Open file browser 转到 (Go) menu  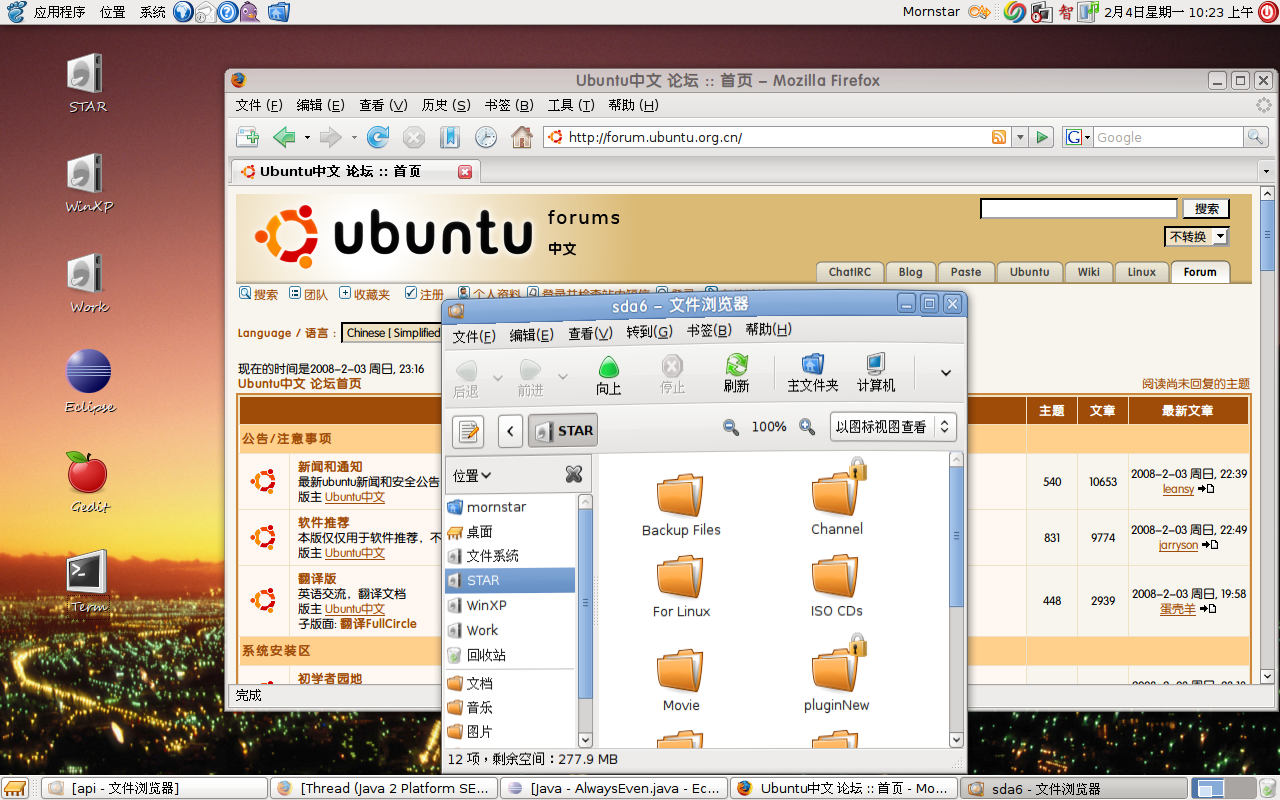649,334
